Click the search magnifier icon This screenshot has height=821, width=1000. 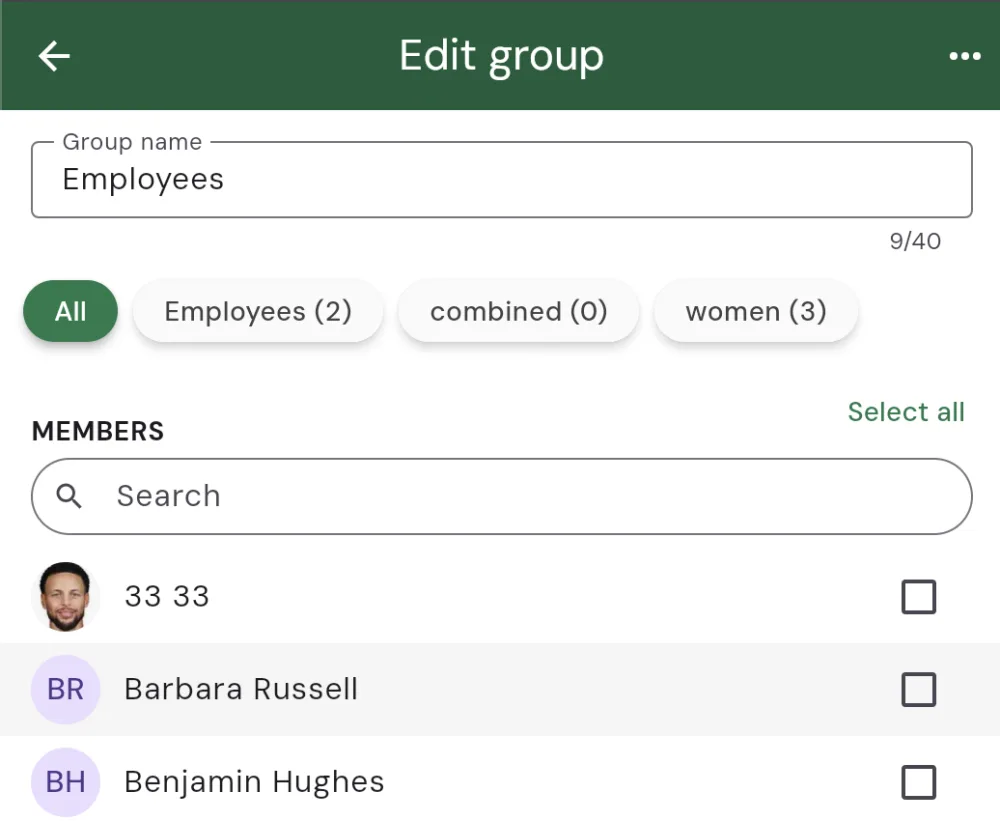tap(69, 496)
